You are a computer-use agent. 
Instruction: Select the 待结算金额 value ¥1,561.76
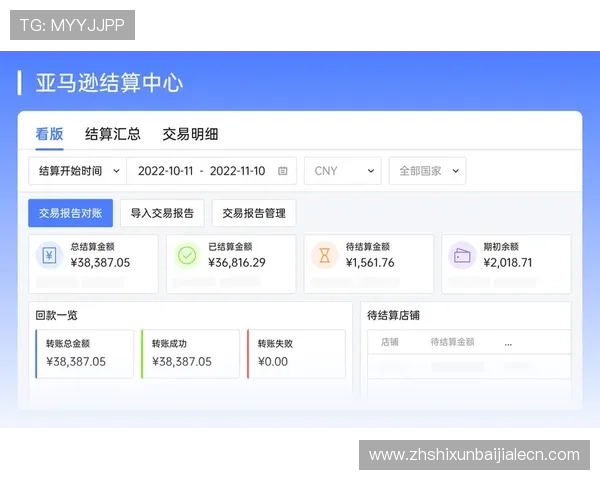pos(370,263)
